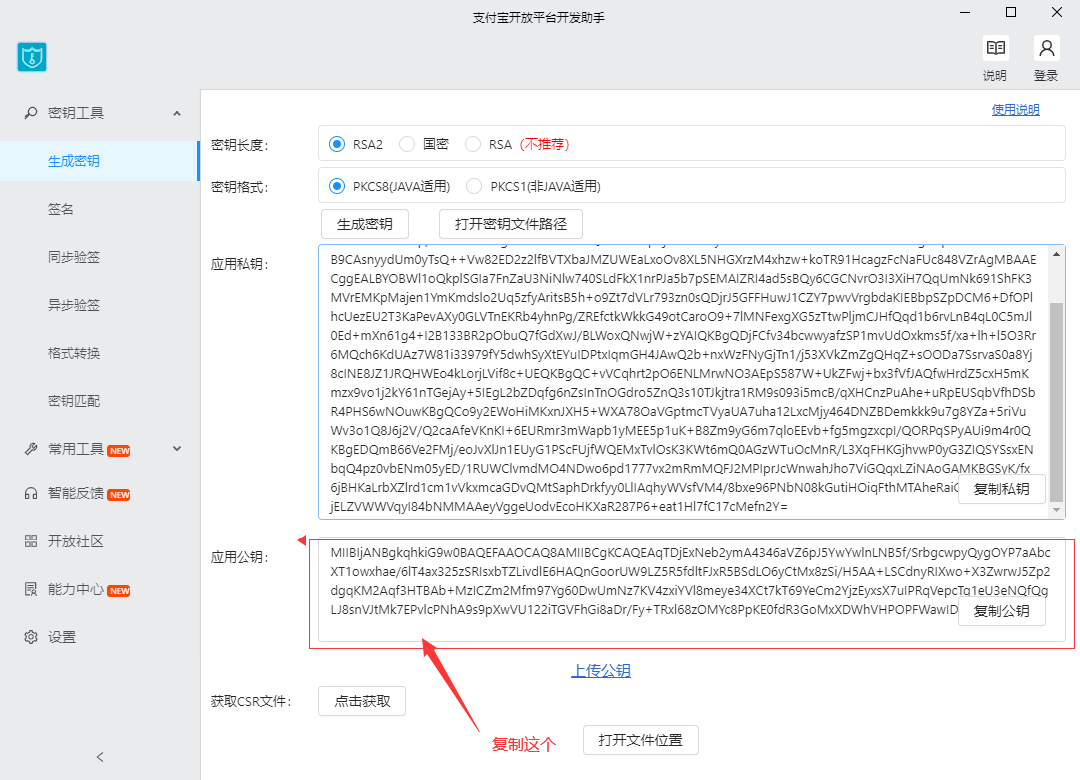Open 设置 gear icon
The height and width of the screenshot is (780, 1080).
(x=31, y=637)
